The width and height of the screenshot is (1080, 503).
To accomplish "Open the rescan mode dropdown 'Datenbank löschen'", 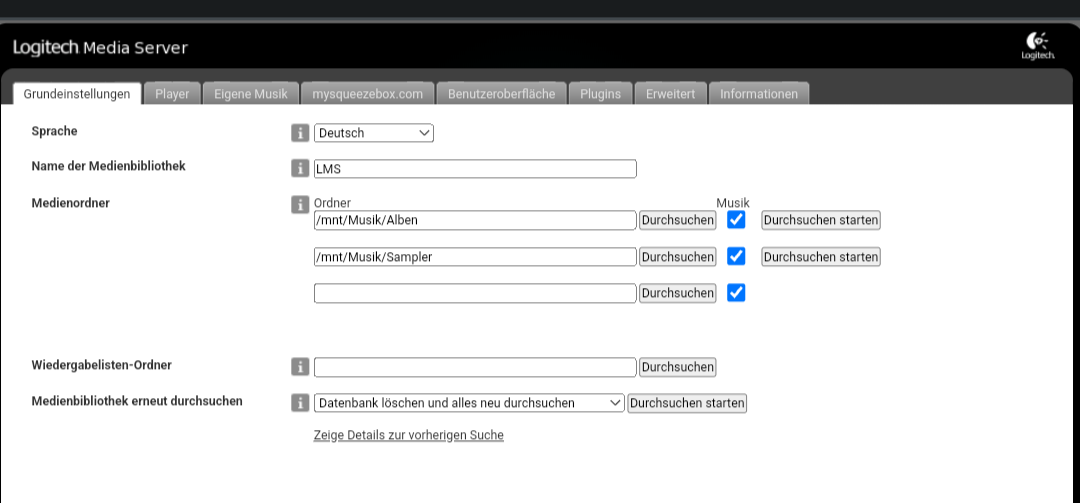I will coord(469,403).
